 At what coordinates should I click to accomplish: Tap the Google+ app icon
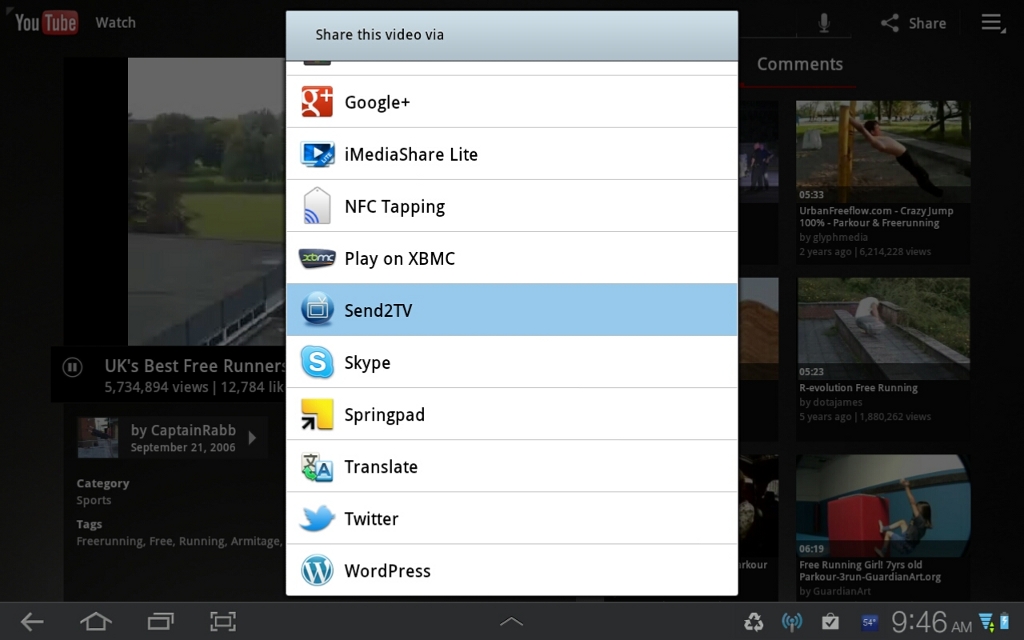317,102
